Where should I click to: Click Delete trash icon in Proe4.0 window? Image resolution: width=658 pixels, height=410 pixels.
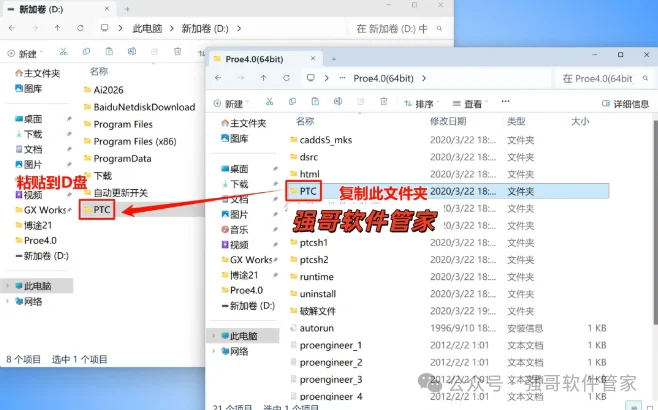384,102
